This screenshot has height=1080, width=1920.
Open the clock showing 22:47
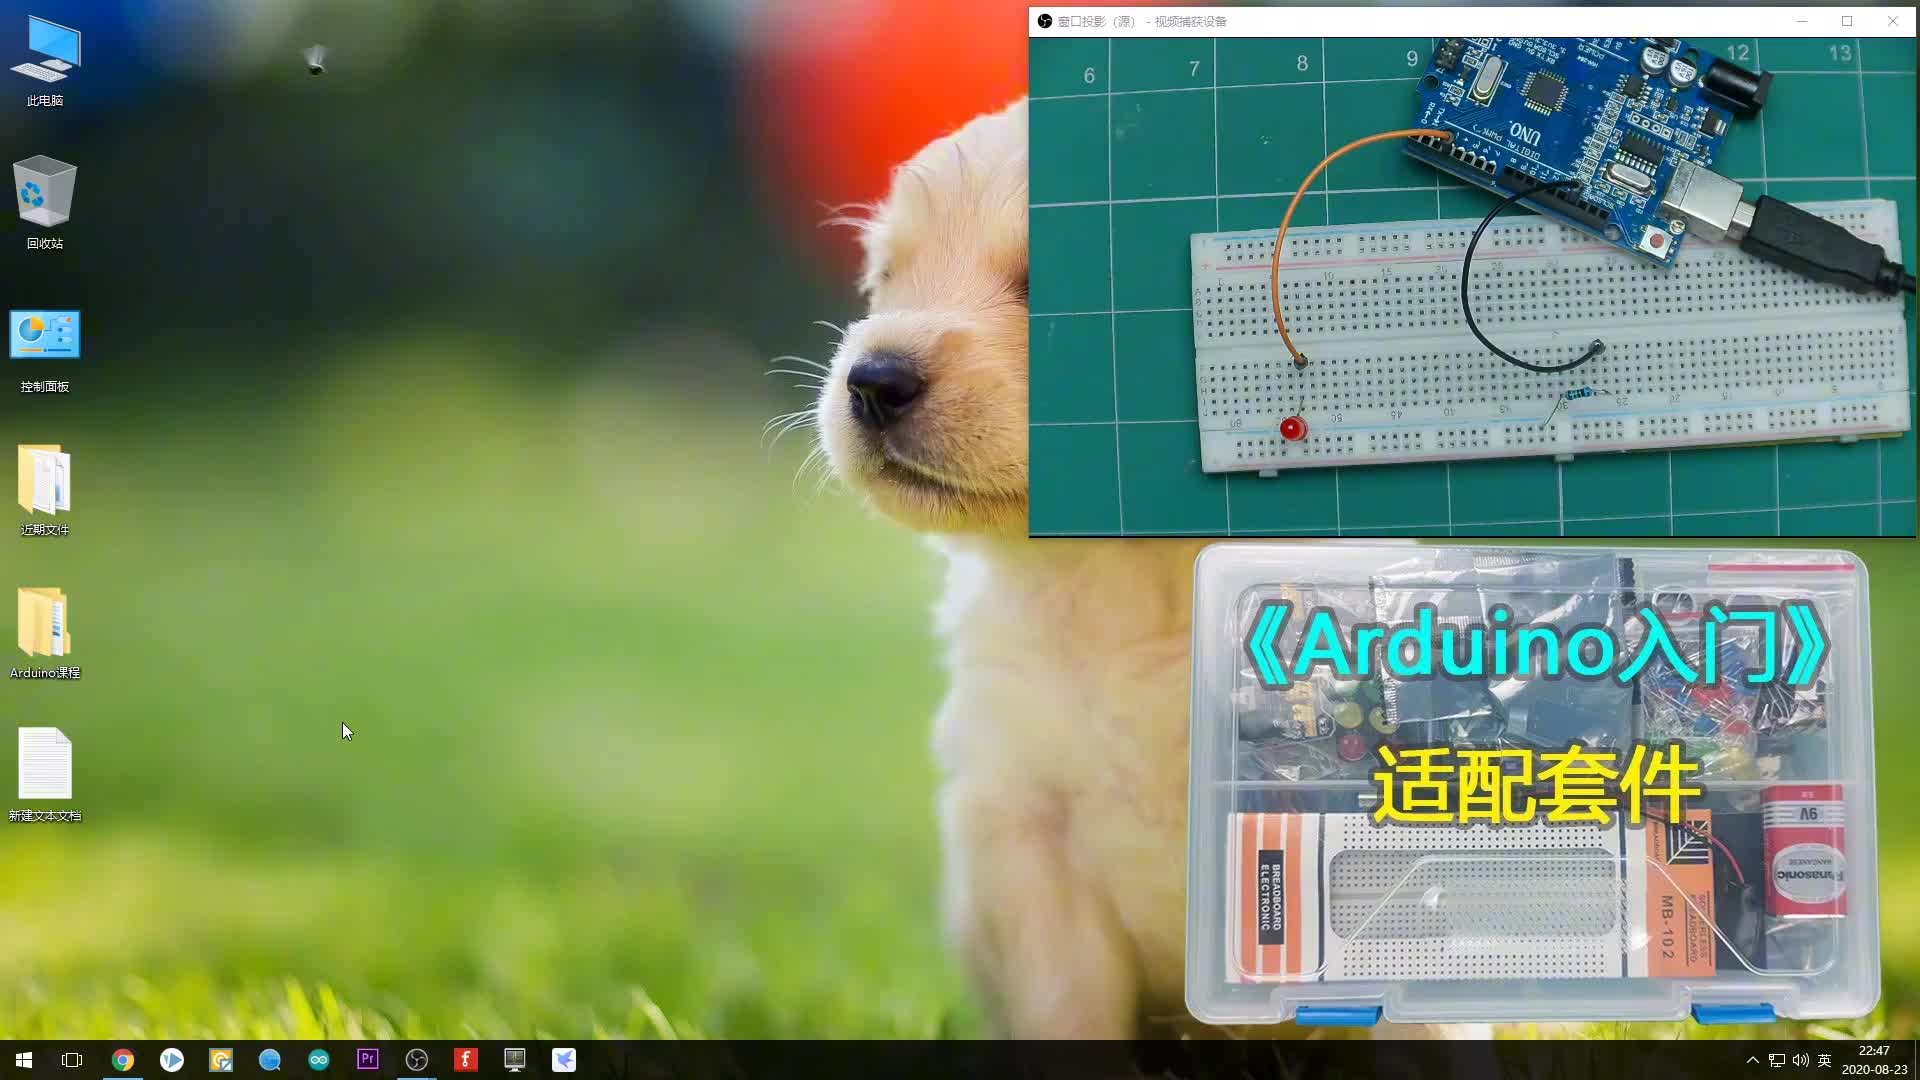[1874, 1060]
